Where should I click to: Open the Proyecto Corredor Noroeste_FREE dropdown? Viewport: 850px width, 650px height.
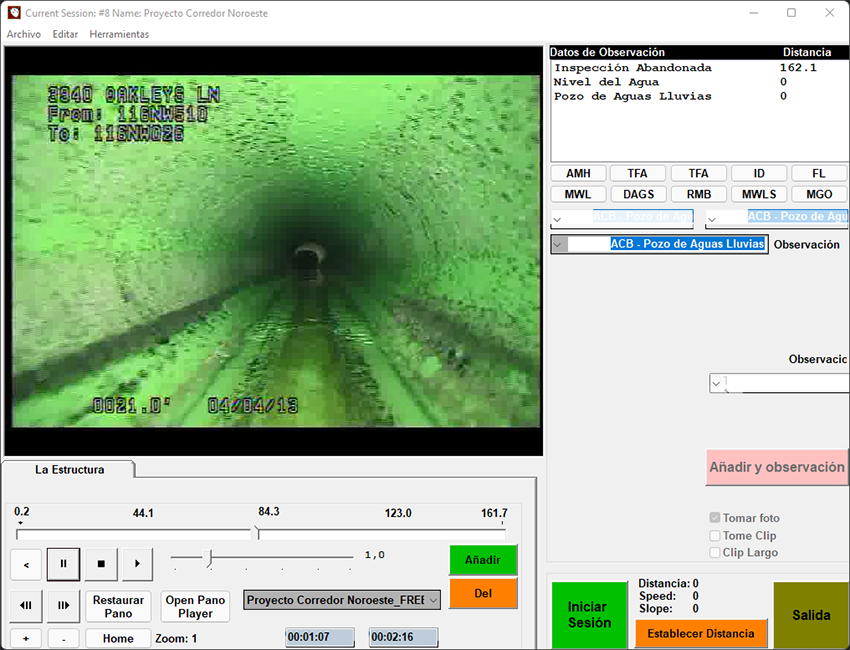click(x=433, y=600)
